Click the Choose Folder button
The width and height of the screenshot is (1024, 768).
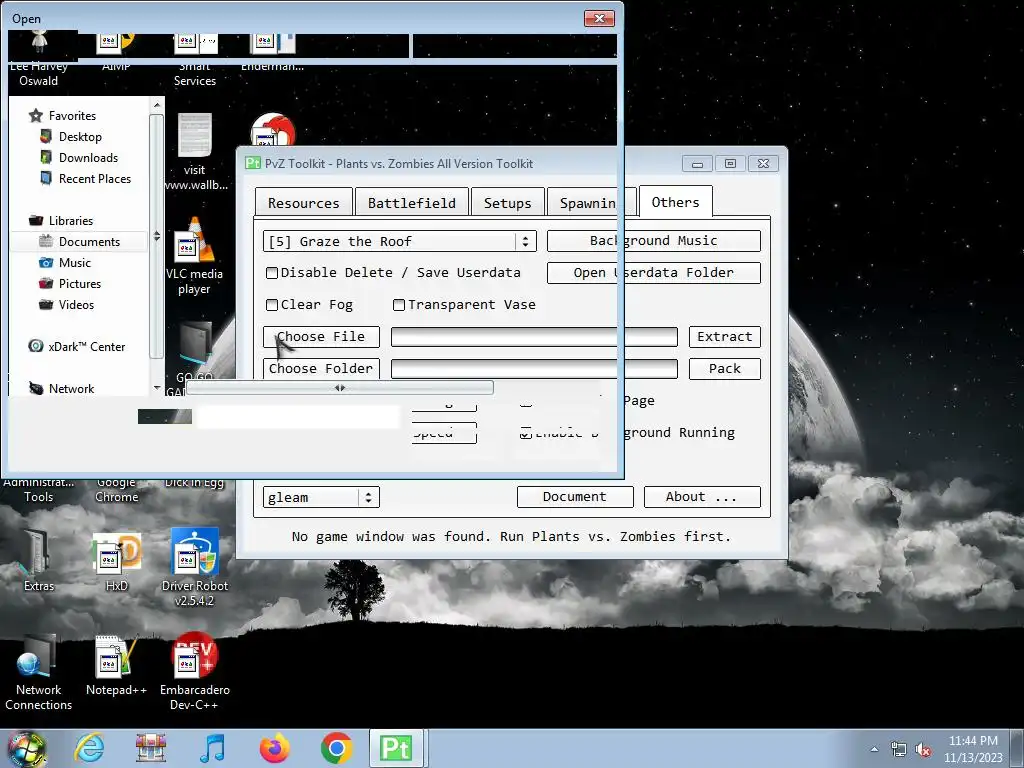(x=321, y=368)
